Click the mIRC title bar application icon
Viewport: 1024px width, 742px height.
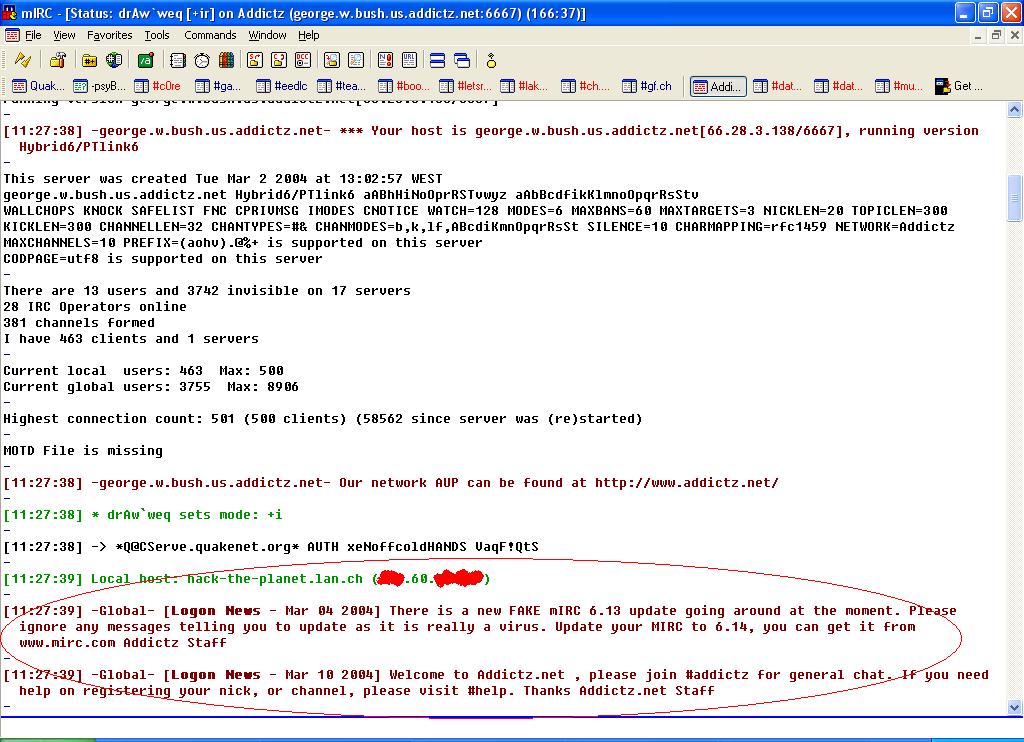click(10, 12)
